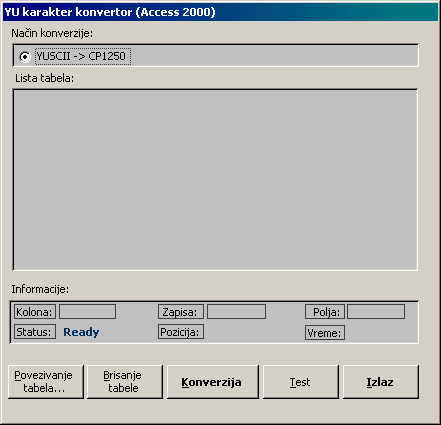The height and width of the screenshot is (425, 441).
Task: Click the Brisanje tabele button
Action: click(x=125, y=382)
